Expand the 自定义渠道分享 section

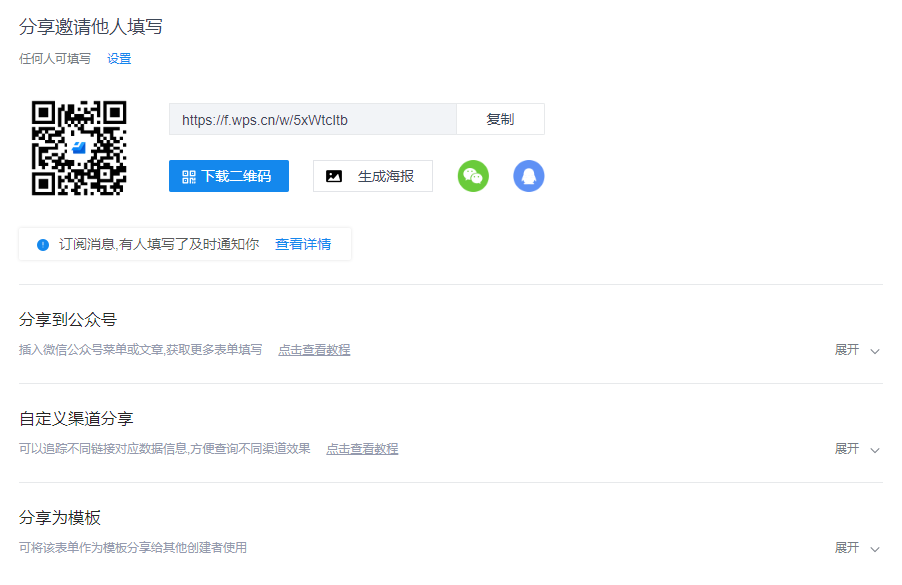[857, 449]
